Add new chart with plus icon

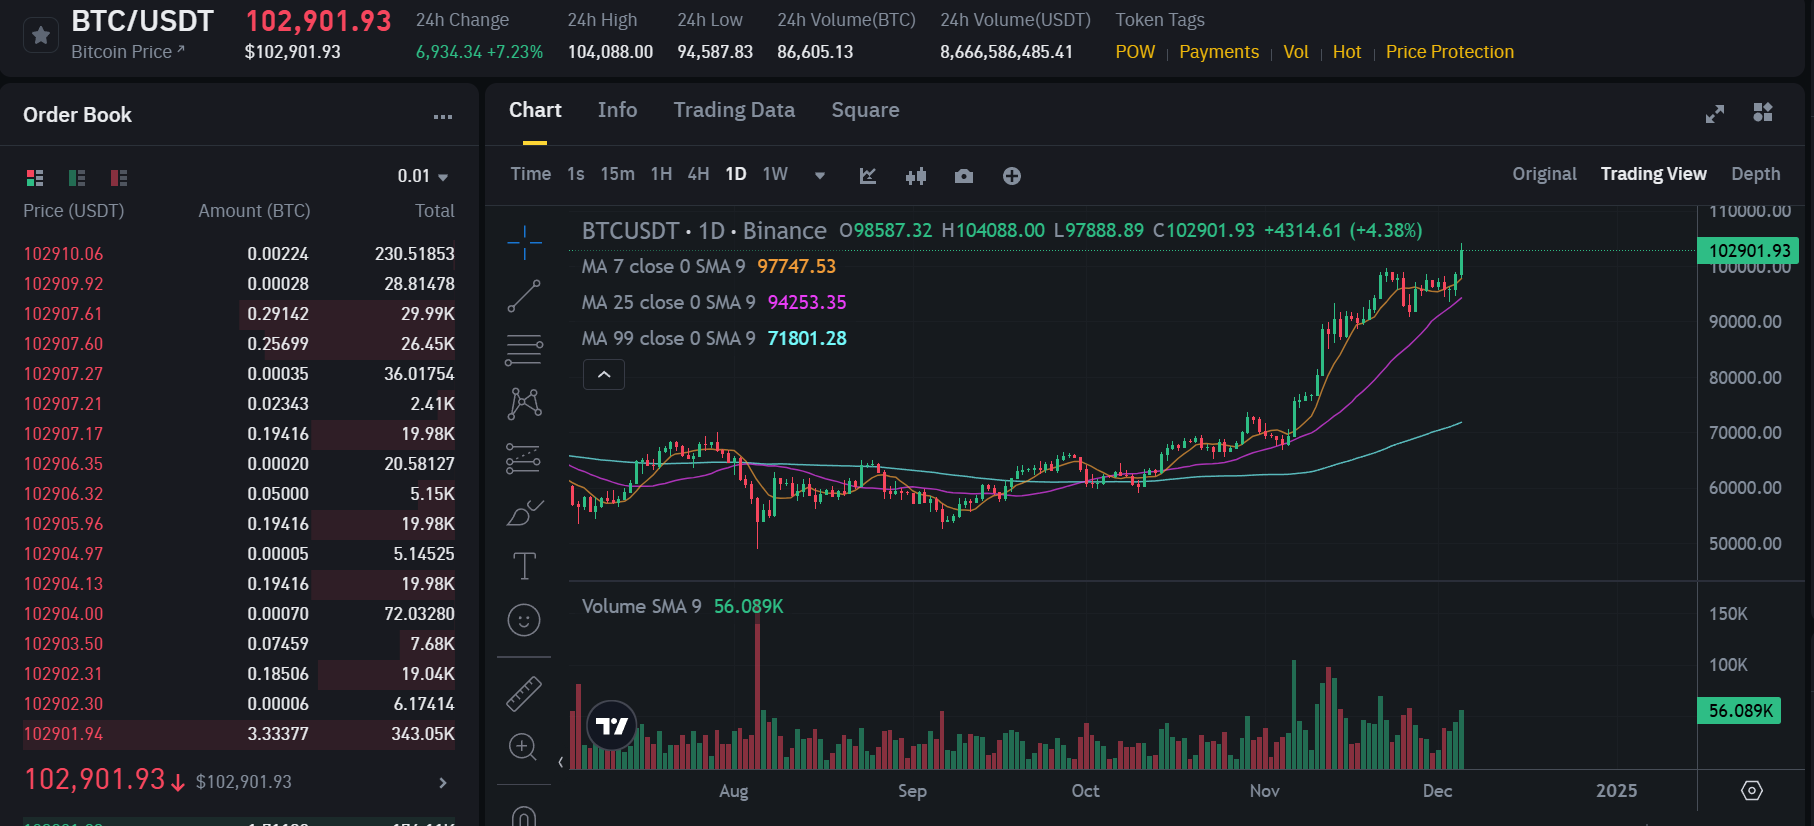(1012, 176)
